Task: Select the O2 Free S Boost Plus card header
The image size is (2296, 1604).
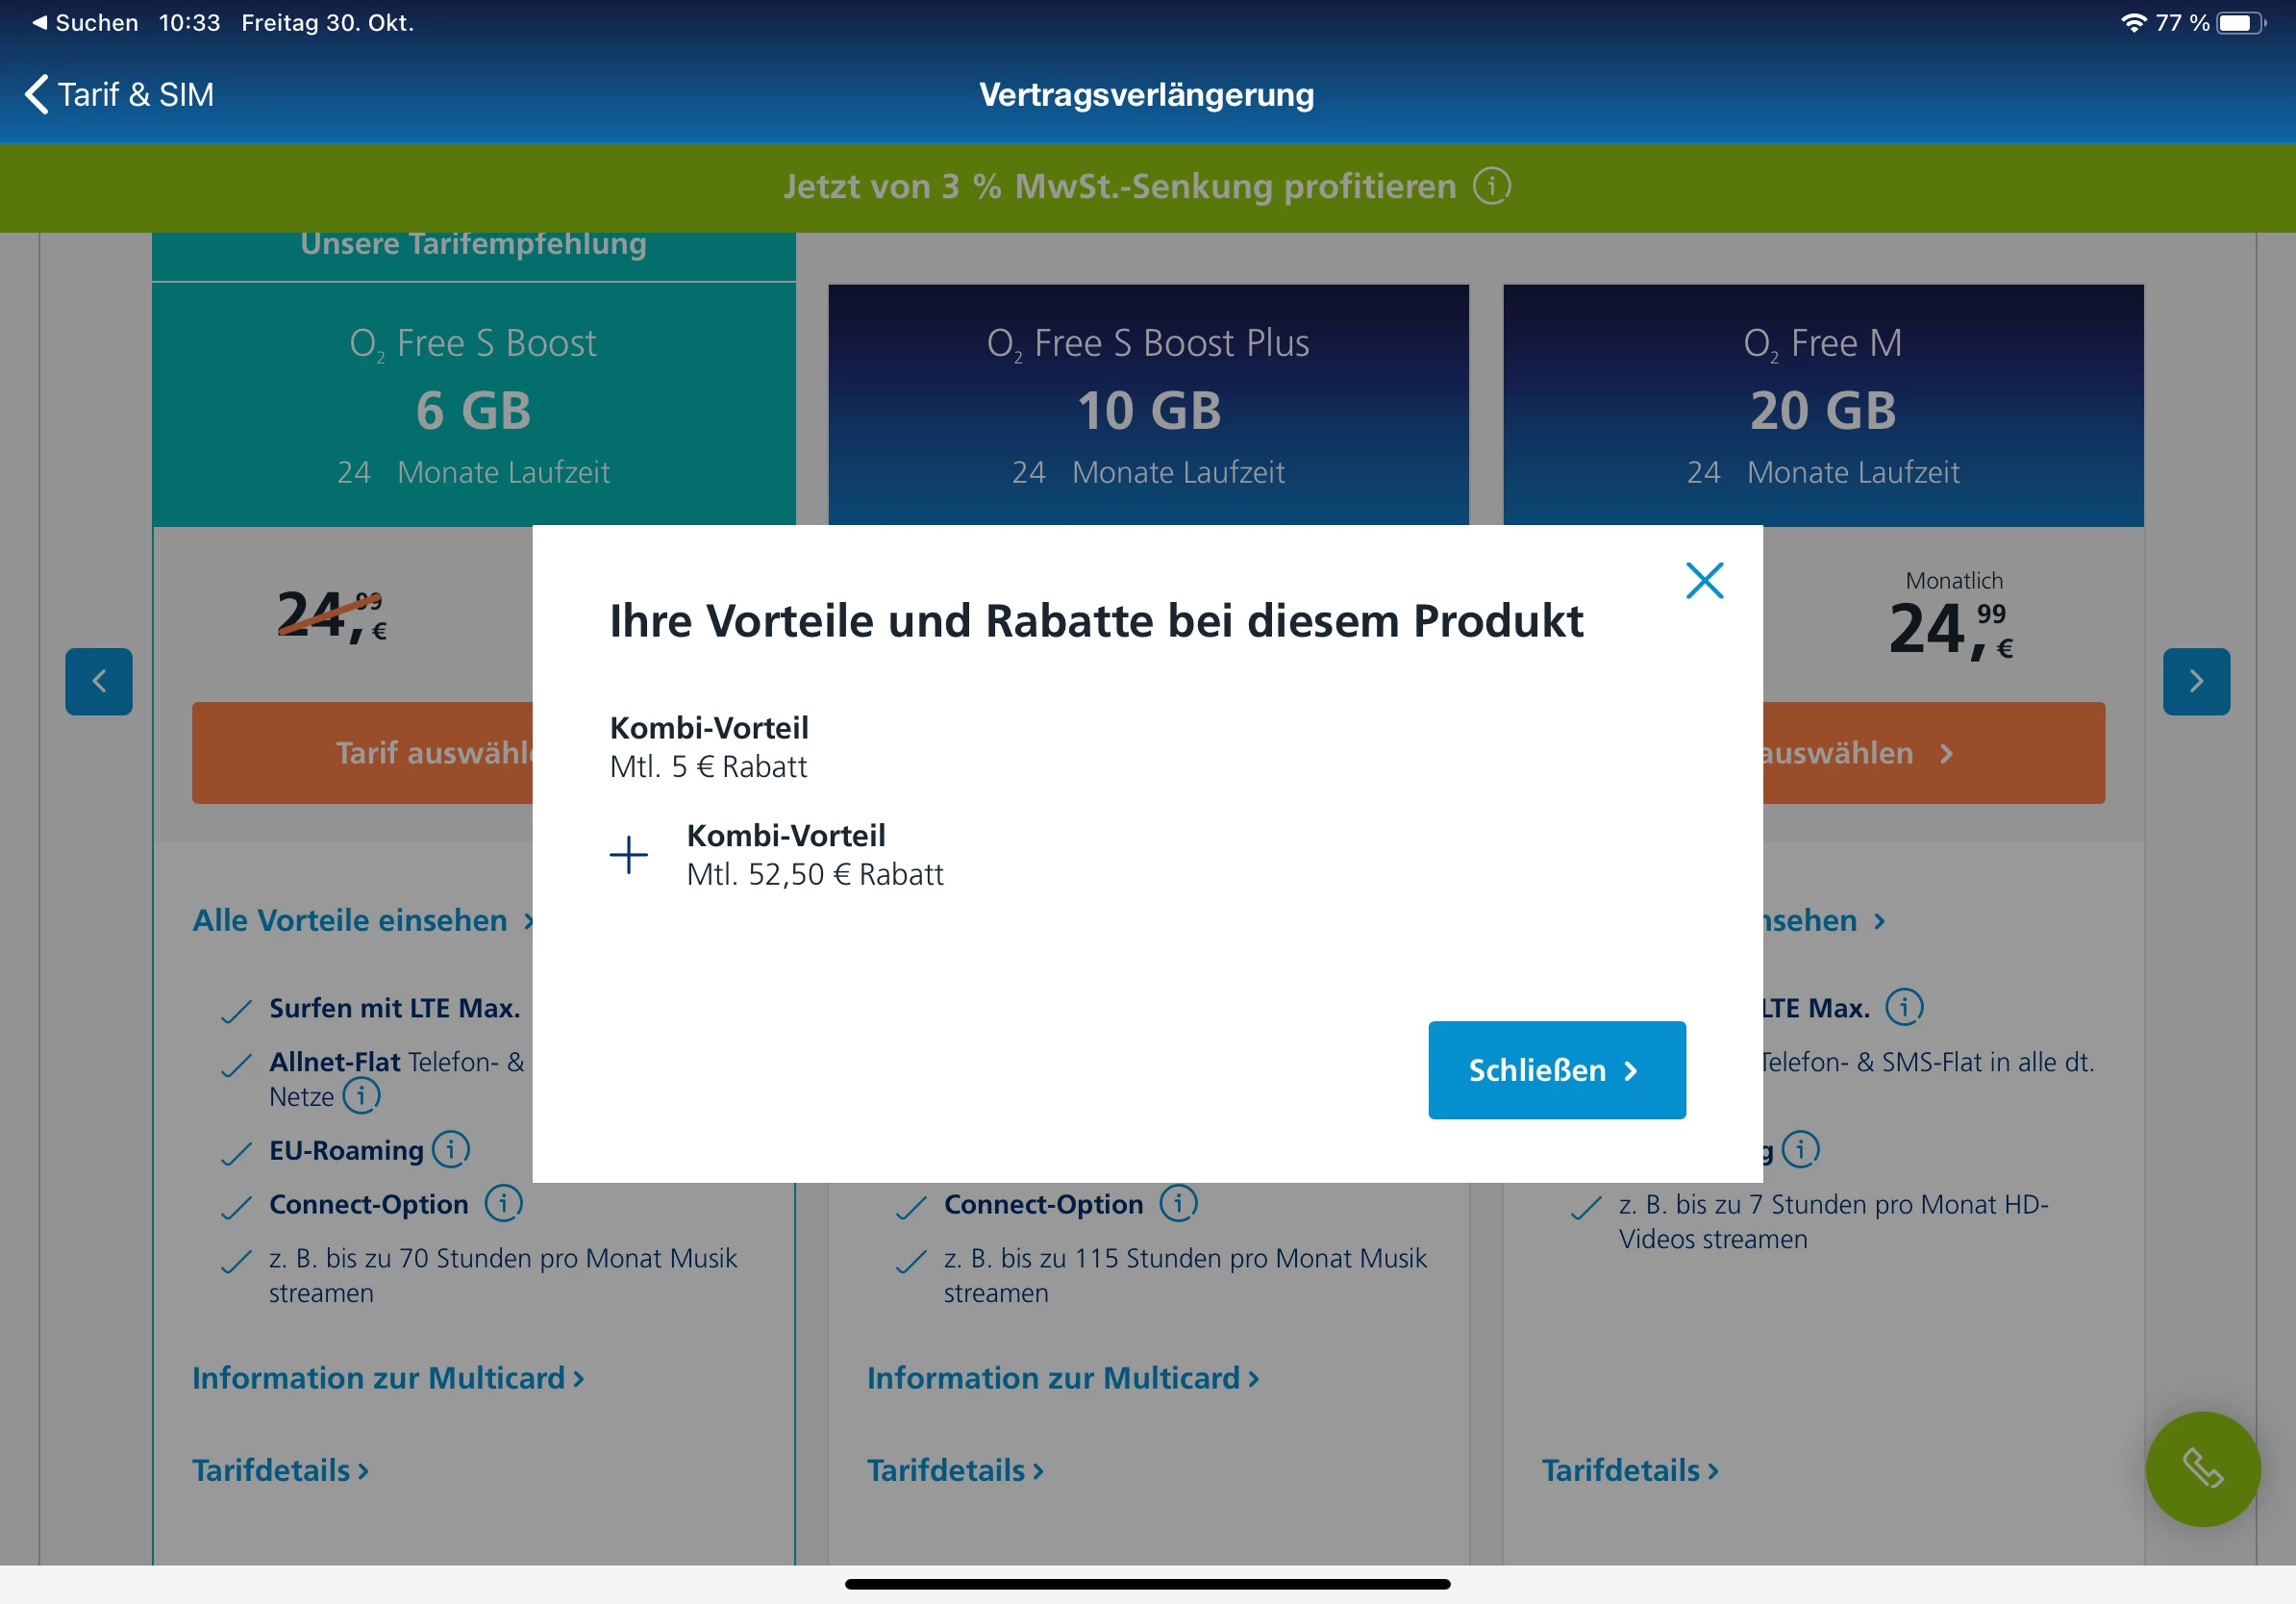Action: tap(1148, 405)
